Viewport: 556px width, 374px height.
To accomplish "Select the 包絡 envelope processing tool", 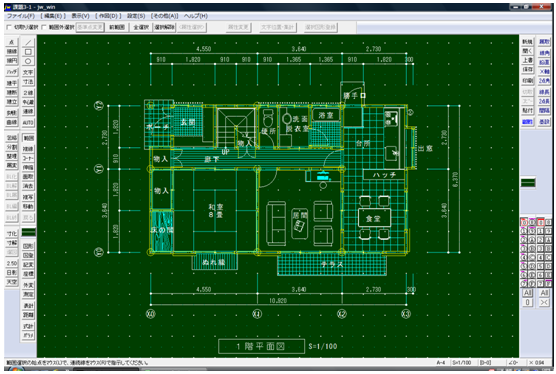I will [12, 138].
